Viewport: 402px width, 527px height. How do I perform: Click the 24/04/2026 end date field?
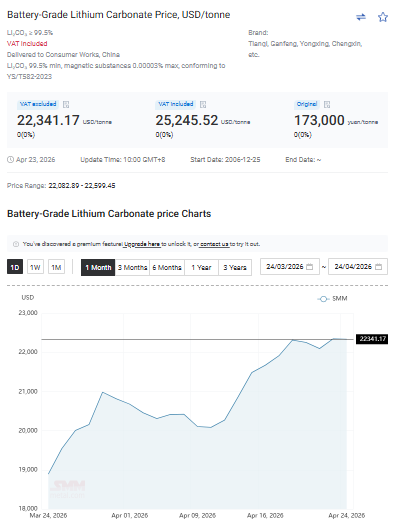[x=358, y=267]
